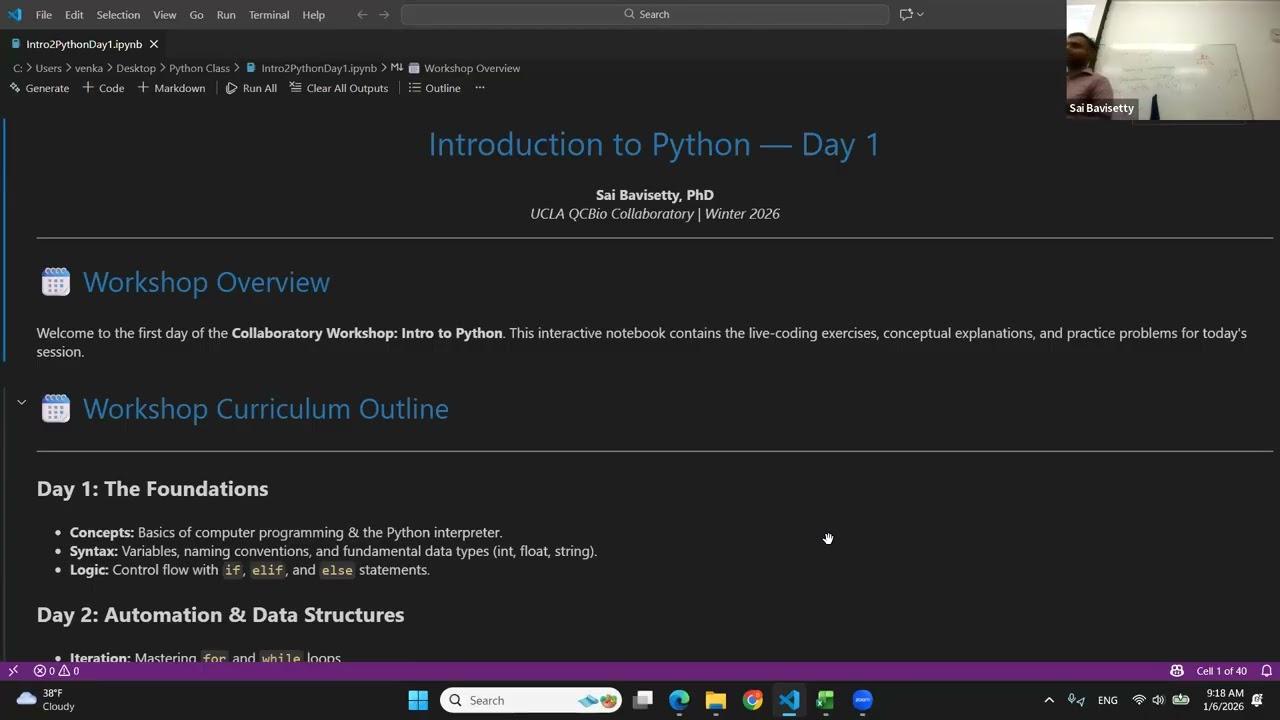Open the notebook toolbar more actions ellipsis
Image resolution: width=1280 pixels, height=720 pixels.
click(480, 88)
